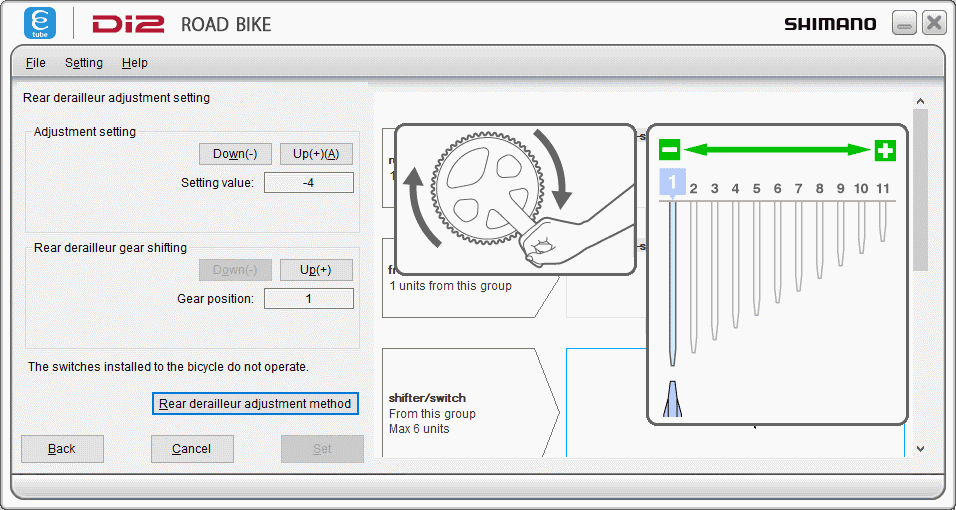This screenshot has width=956, height=510.
Task: Click the Shimano logo
Action: [829, 24]
